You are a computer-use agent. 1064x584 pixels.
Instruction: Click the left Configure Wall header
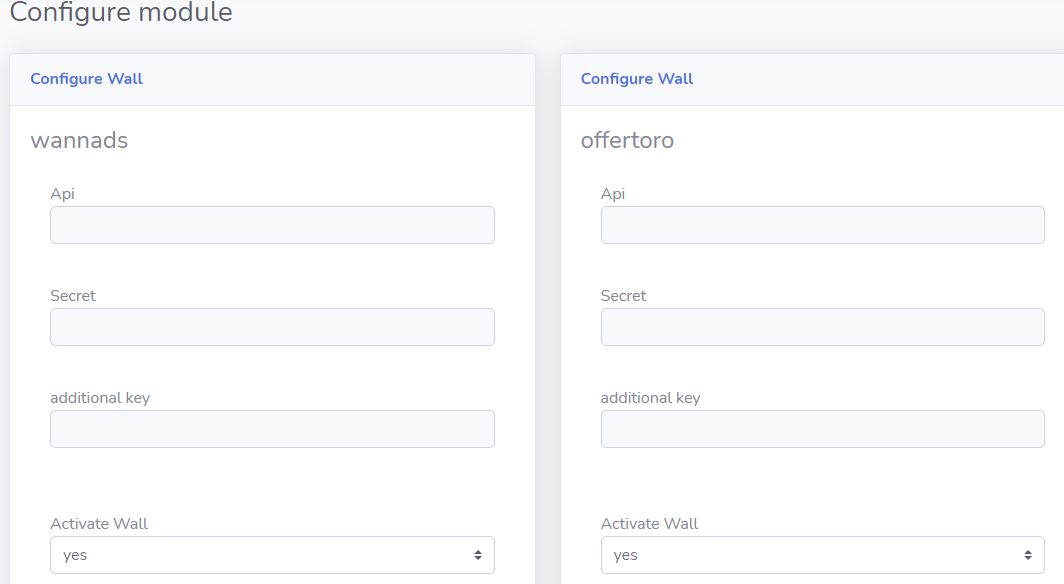tap(87, 79)
